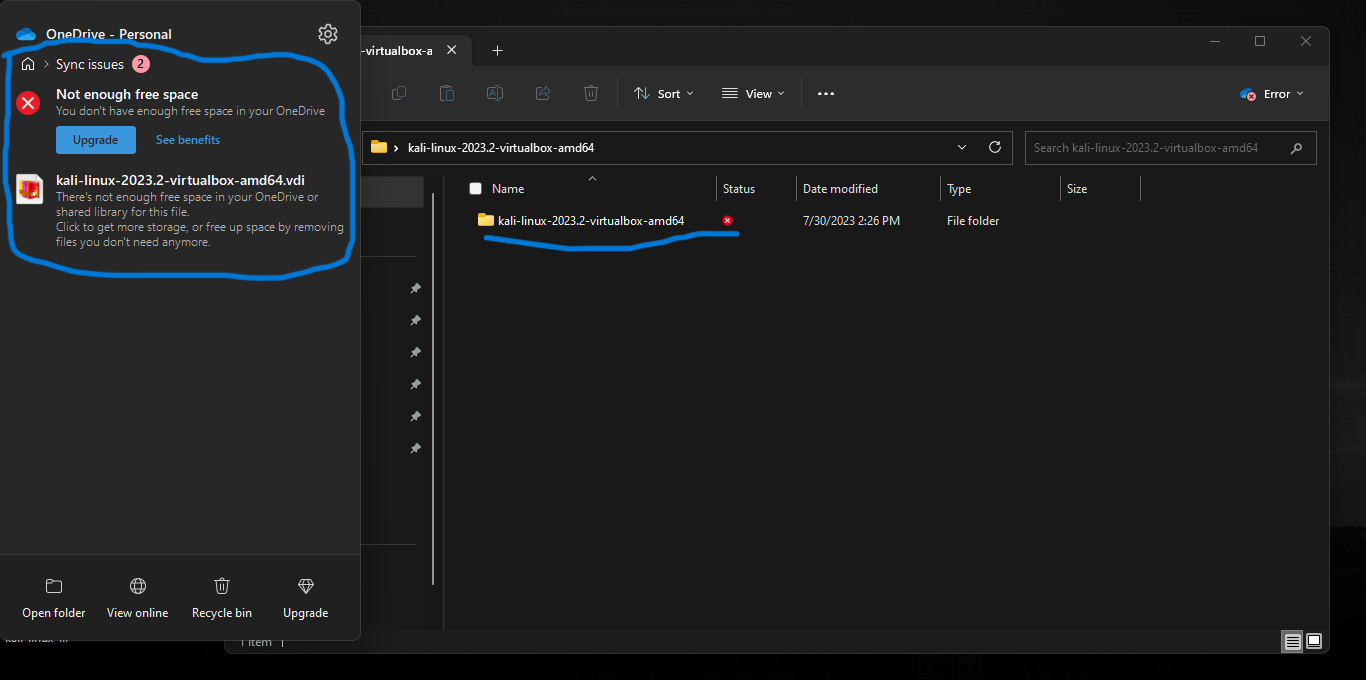Click the address bar folder icon
1366x680 pixels.
coord(379,147)
